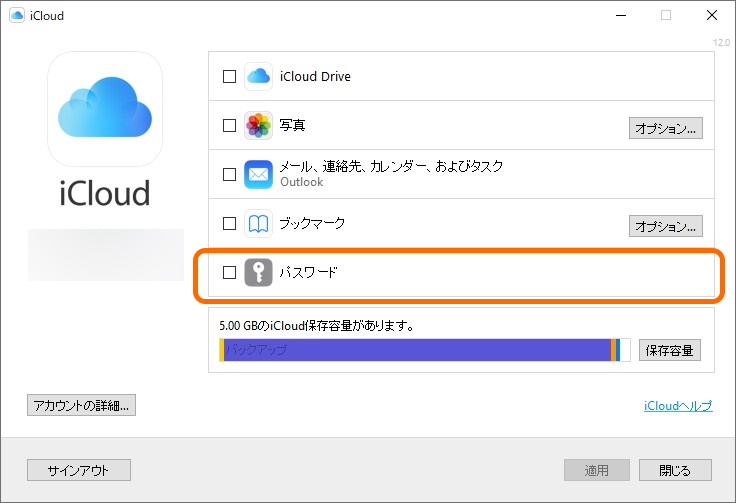Click the iCloud Drive label text
The image size is (736, 503).
(x=315, y=76)
